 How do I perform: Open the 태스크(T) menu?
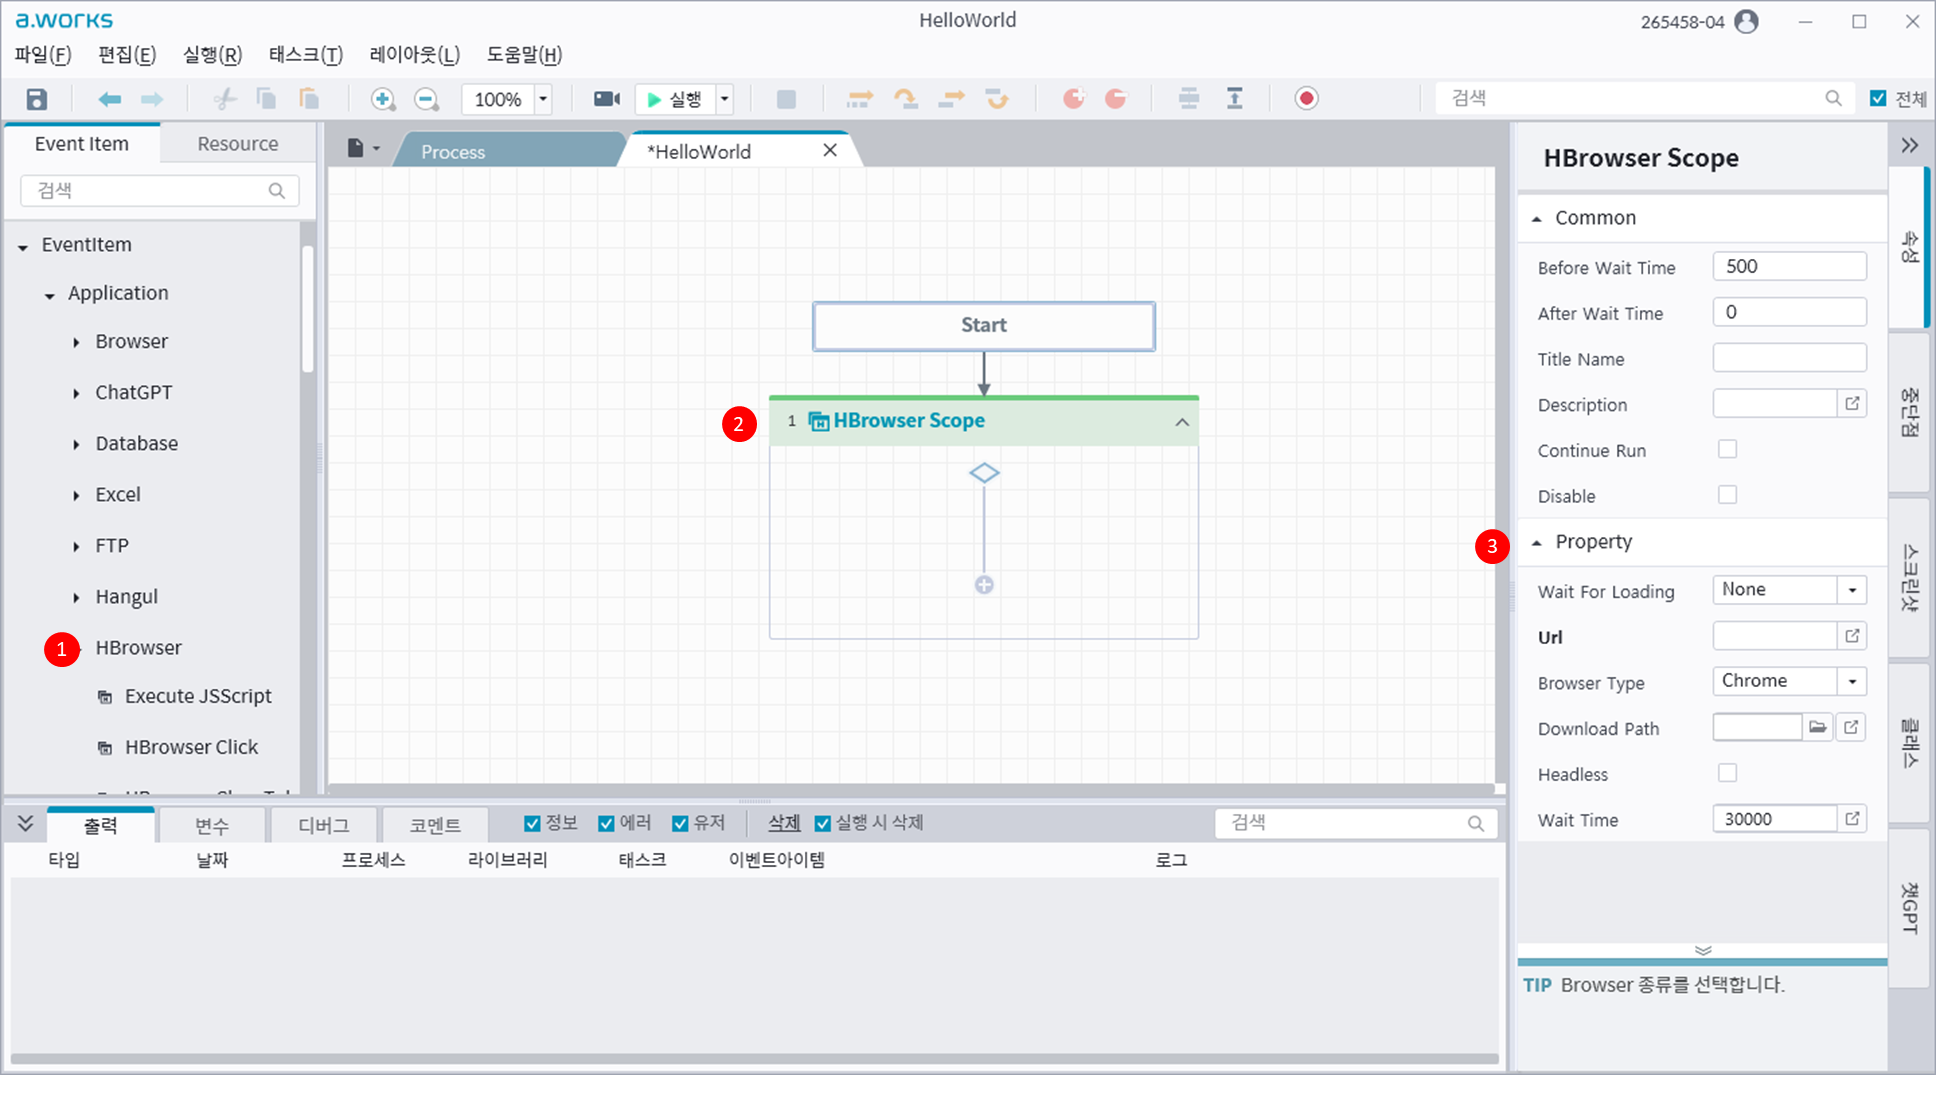(x=306, y=55)
